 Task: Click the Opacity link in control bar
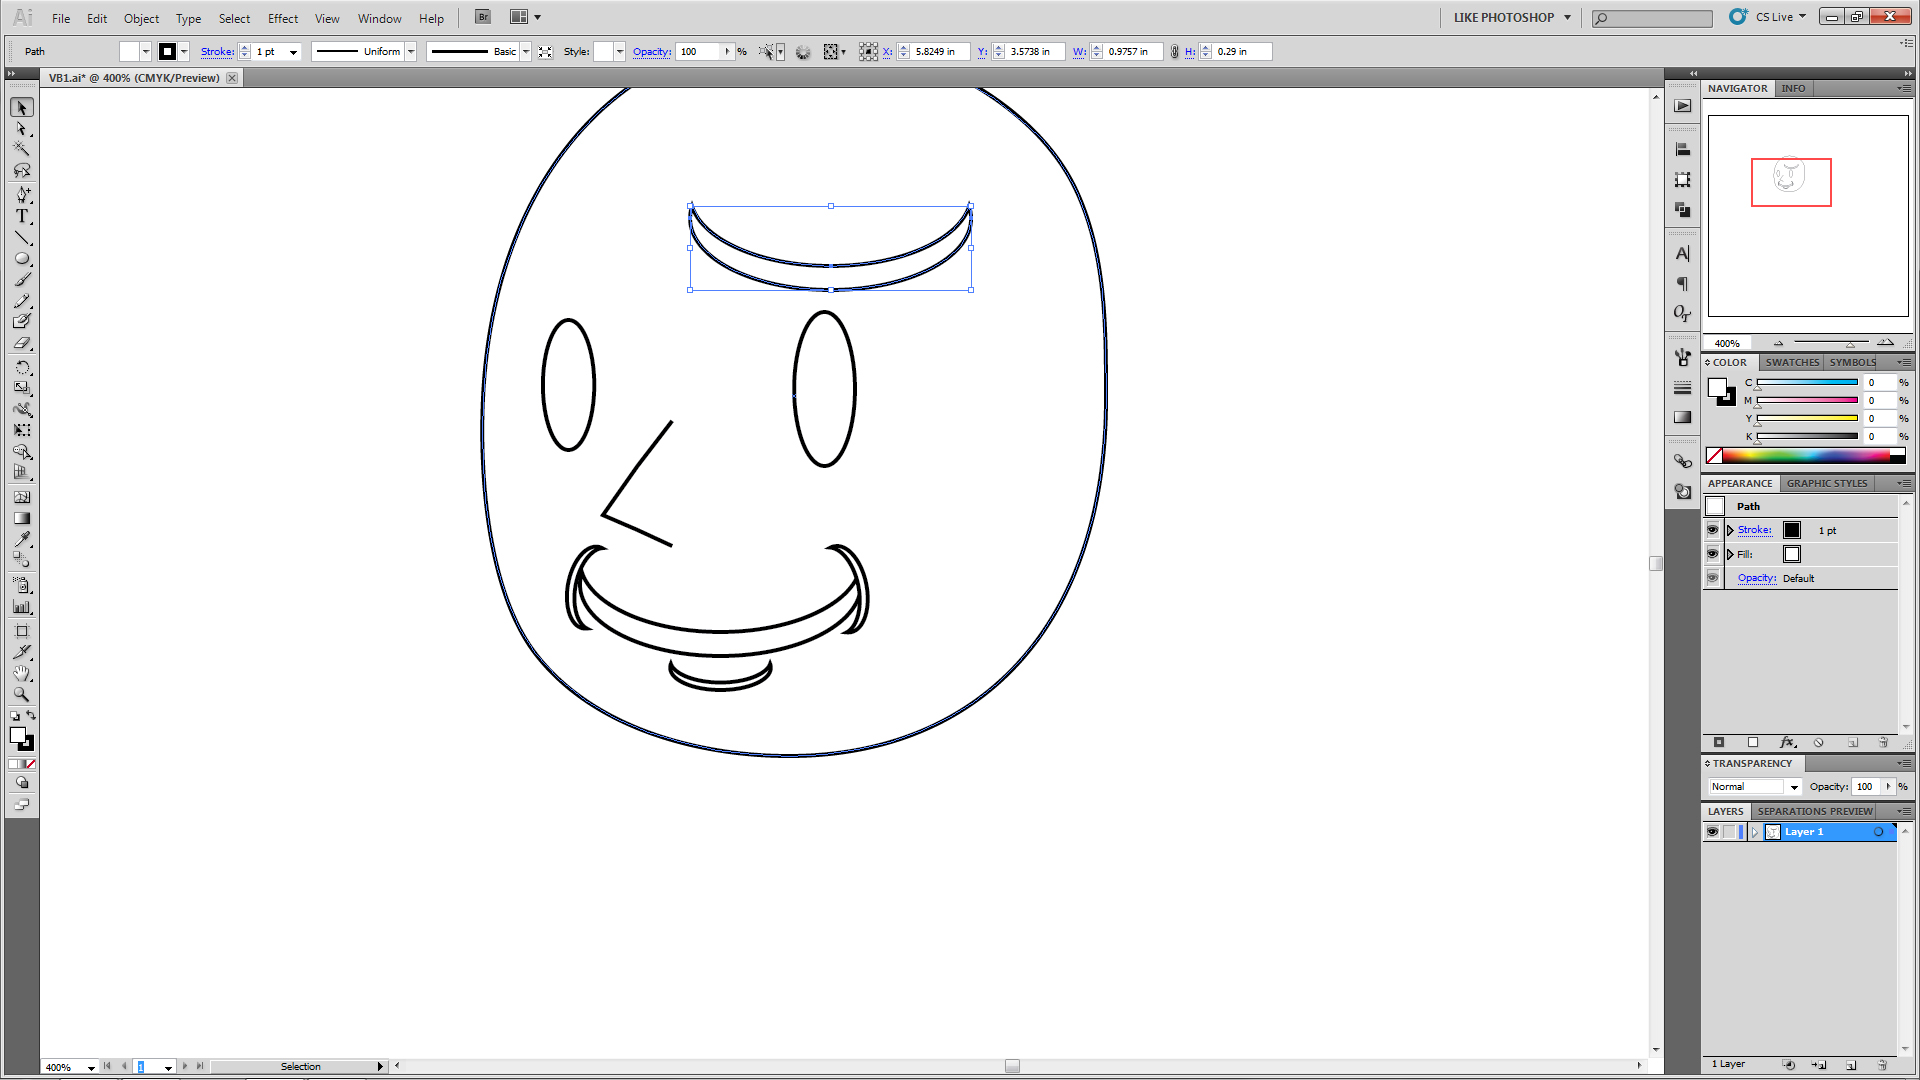tap(651, 52)
